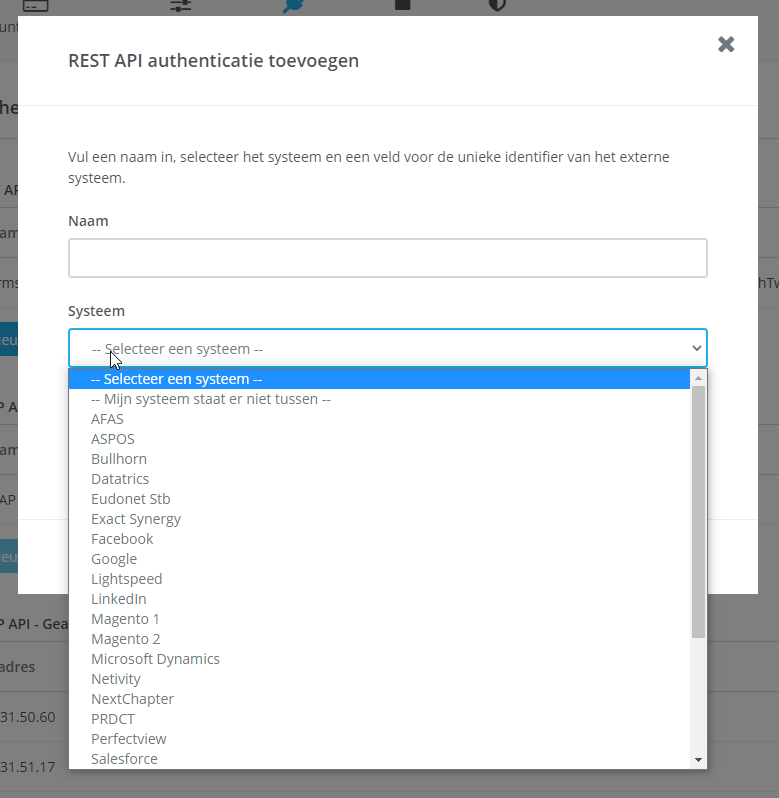Pick Google from the dropdown options
779x798 pixels.
point(114,559)
